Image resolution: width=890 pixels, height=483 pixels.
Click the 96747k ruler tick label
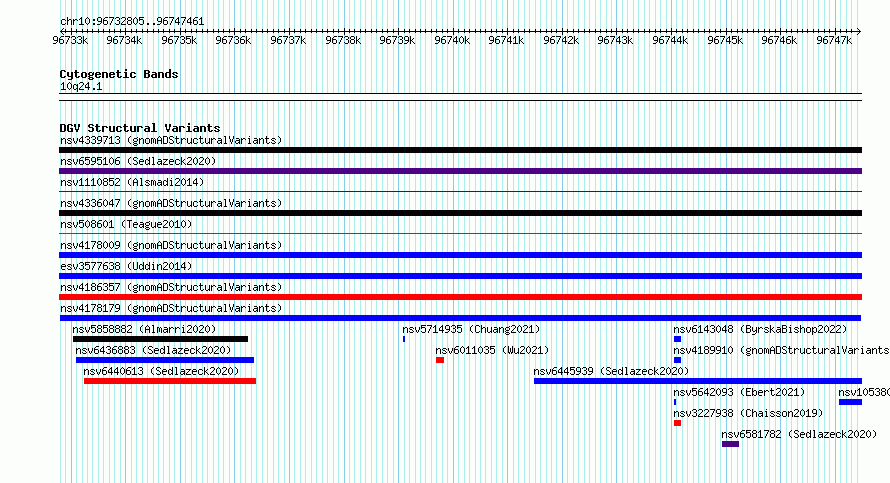pos(834,40)
